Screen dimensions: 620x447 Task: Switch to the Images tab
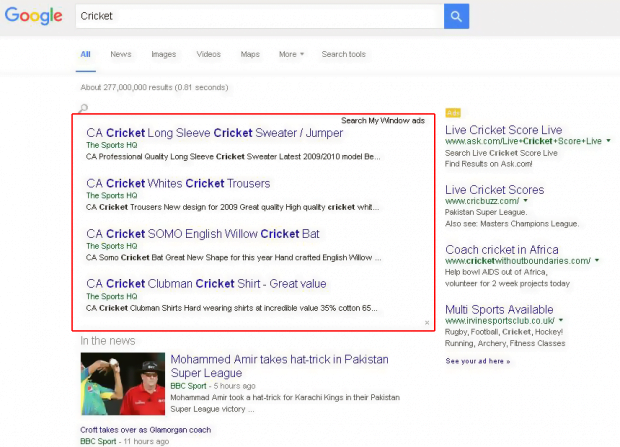pos(164,54)
